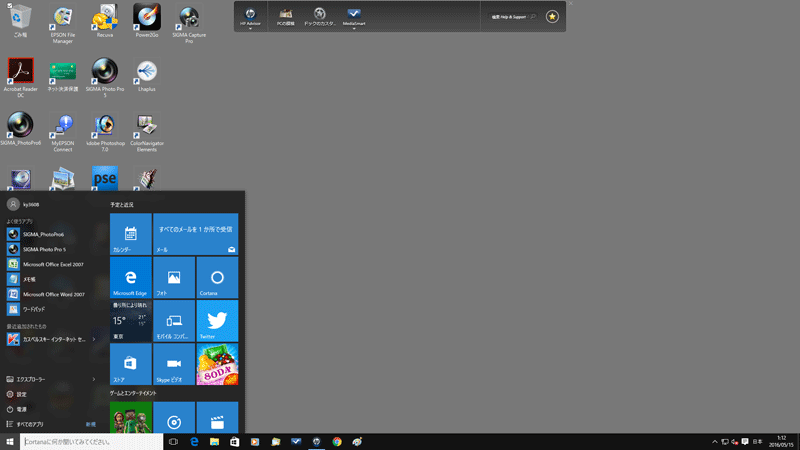The width and height of the screenshot is (800, 450).
Task: Open the Cortana tile
Action: 217,278
